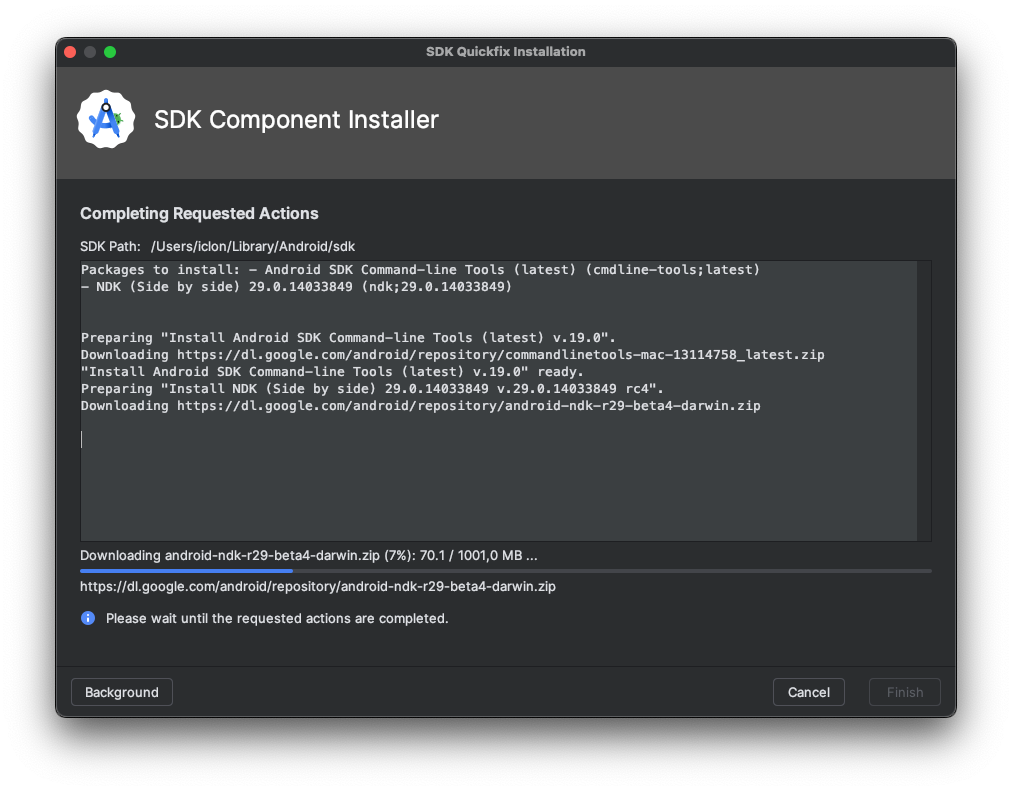
Task: Click the Android Studio logo icon
Action: point(106,119)
